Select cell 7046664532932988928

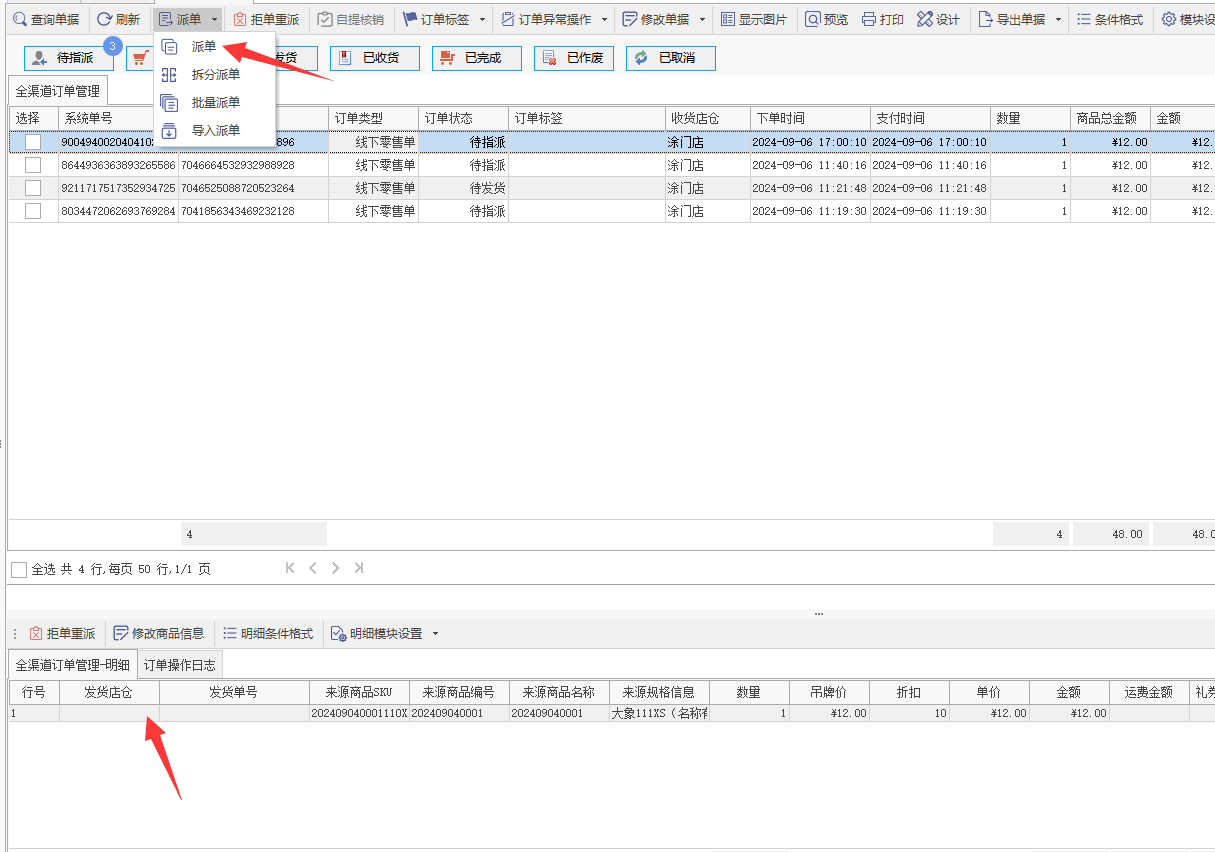(x=253, y=165)
